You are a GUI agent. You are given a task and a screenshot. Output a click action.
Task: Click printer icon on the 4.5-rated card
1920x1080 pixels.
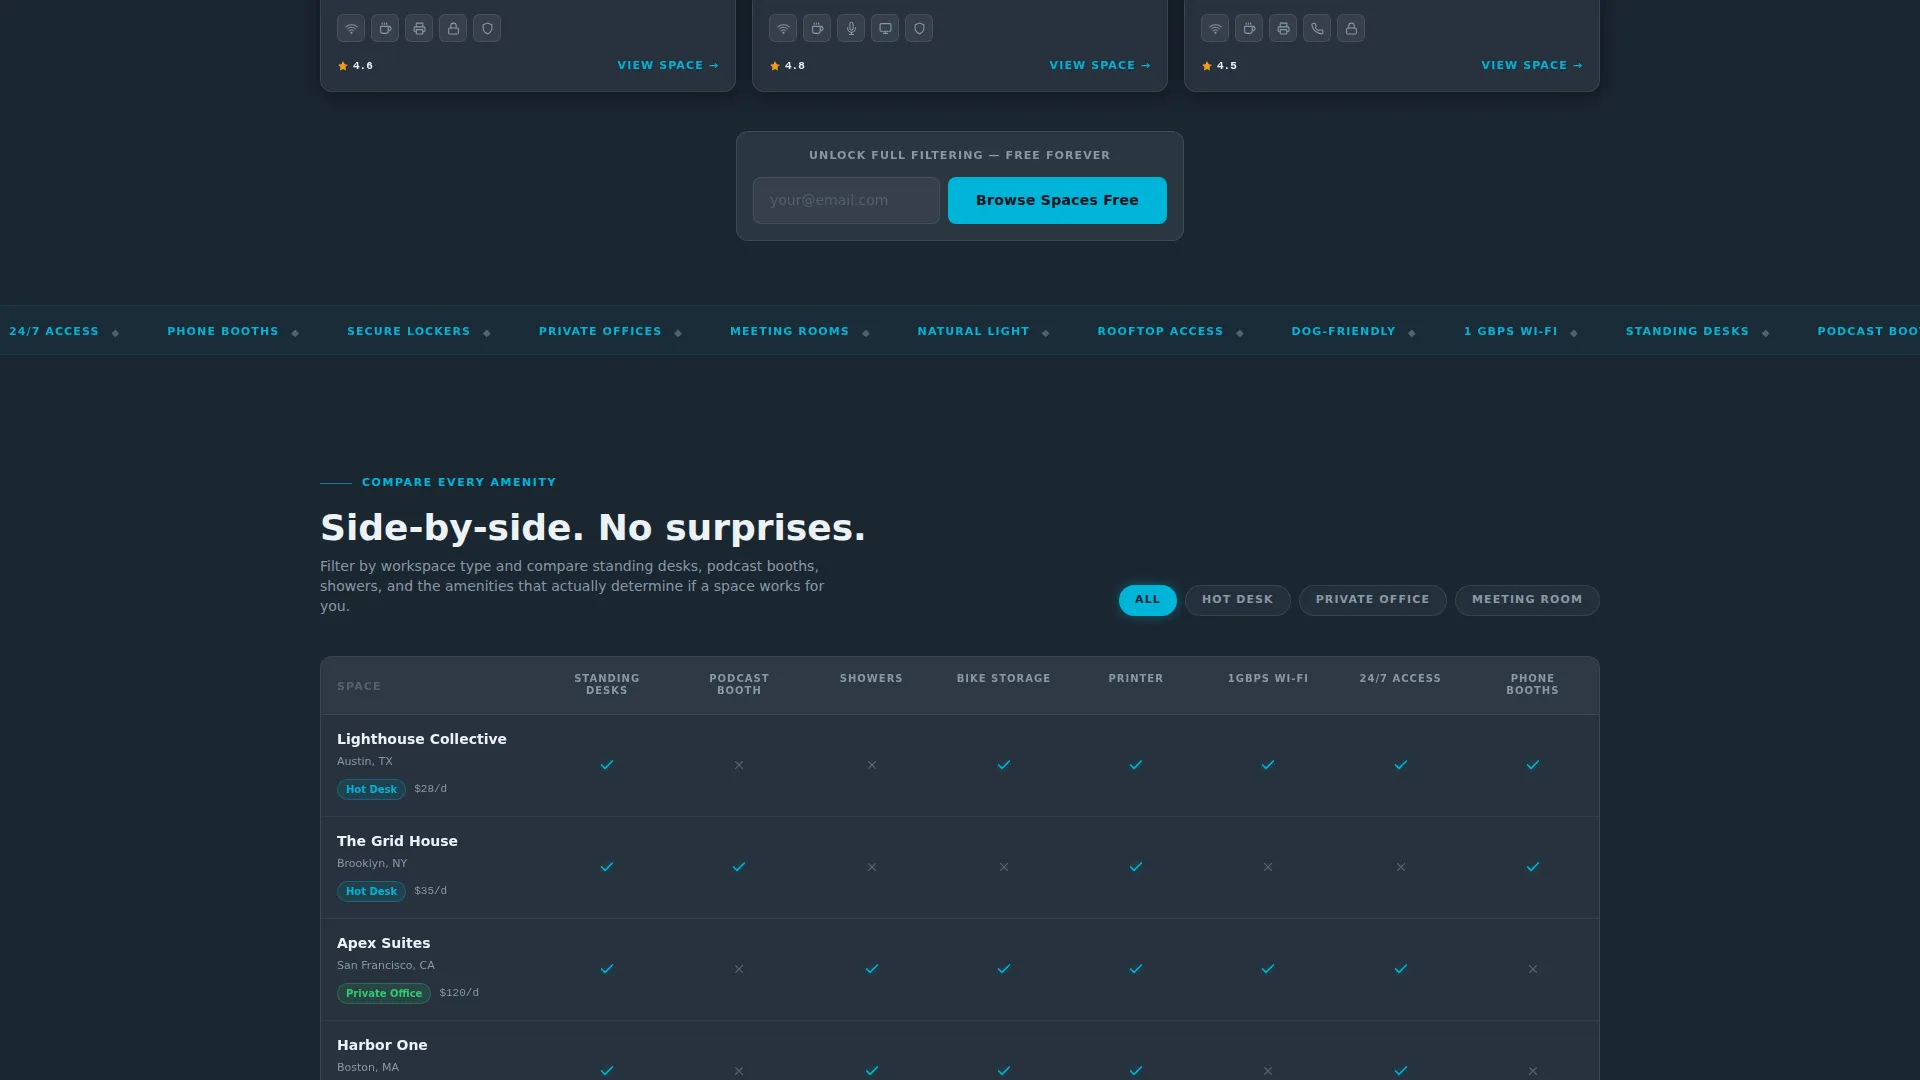pos(1283,29)
